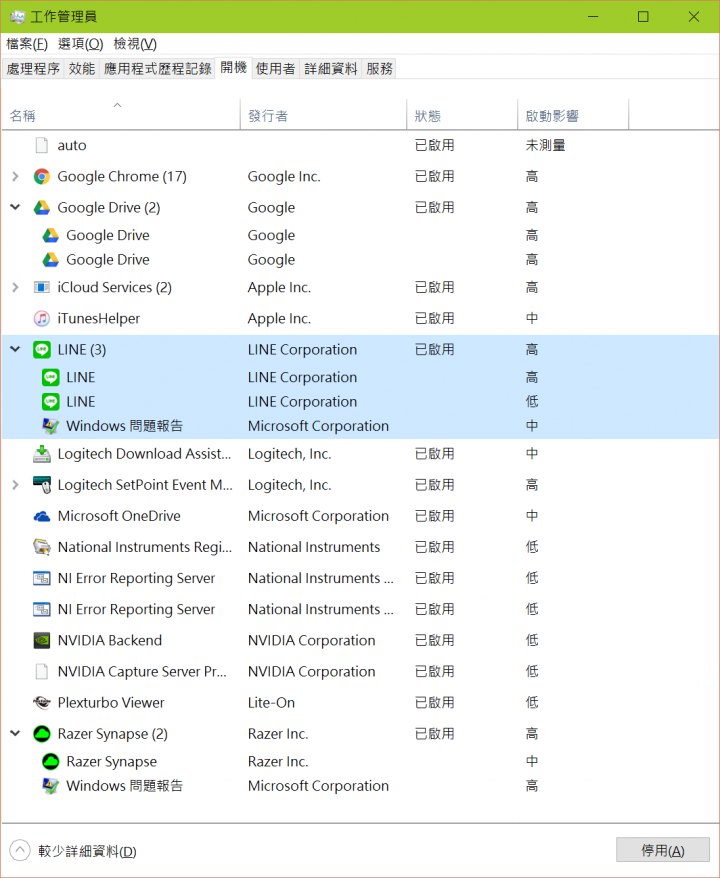Image resolution: width=720 pixels, height=878 pixels.
Task: Select the National Instruments Regi... row
Action: coord(360,547)
